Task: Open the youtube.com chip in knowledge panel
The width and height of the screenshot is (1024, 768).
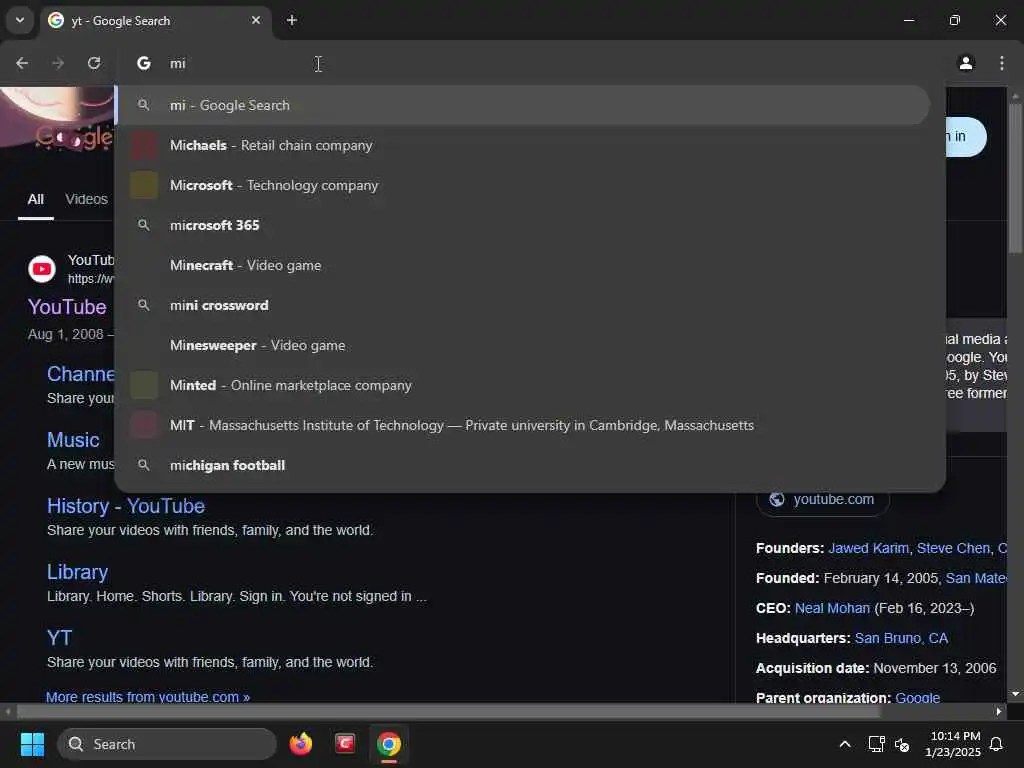Action: (823, 500)
